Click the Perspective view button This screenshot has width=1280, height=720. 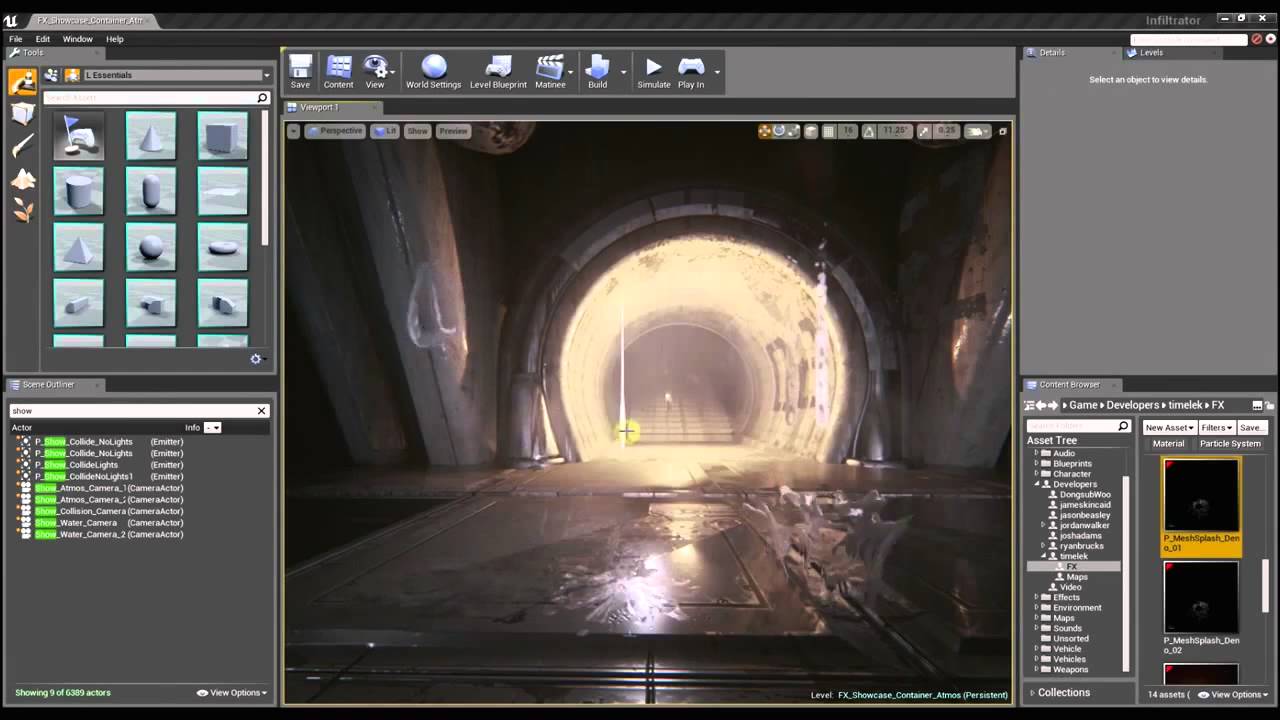point(335,131)
